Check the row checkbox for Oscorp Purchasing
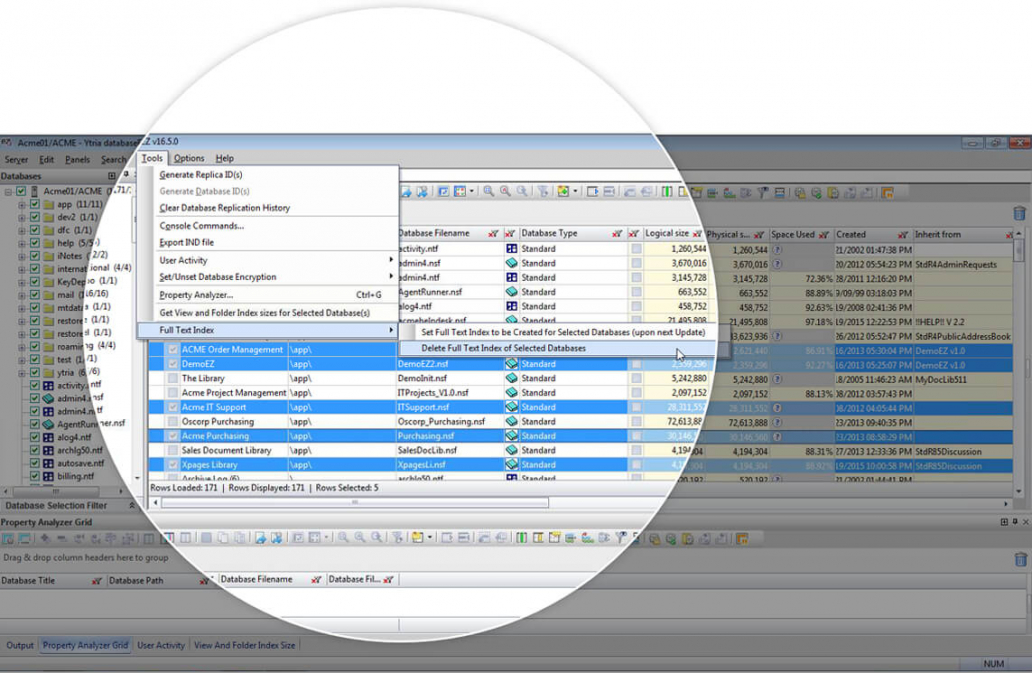This screenshot has height=673, width=1032. click(172, 422)
